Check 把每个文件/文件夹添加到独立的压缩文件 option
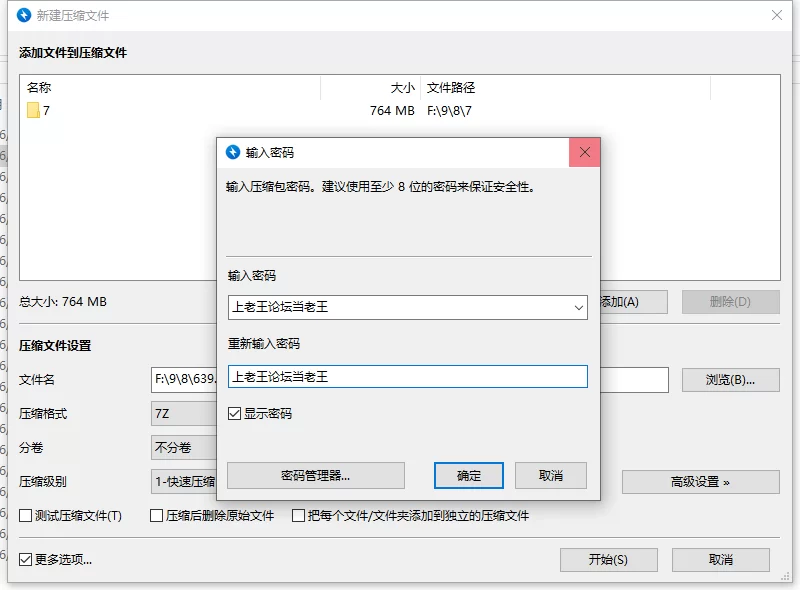 [298, 515]
